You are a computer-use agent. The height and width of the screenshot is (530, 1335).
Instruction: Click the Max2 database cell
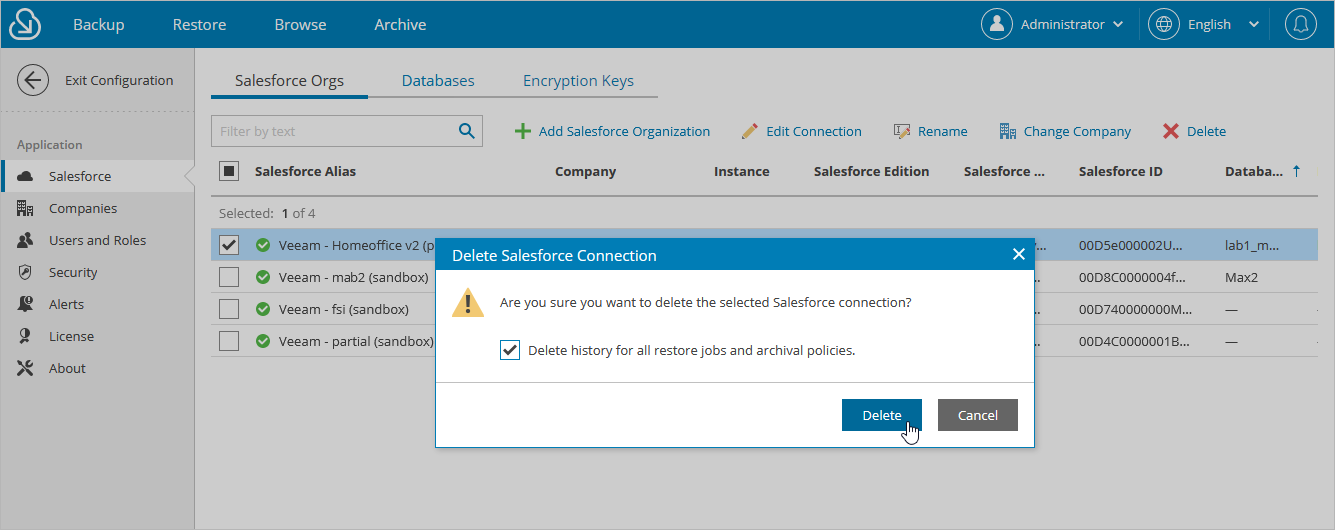click(1241, 277)
